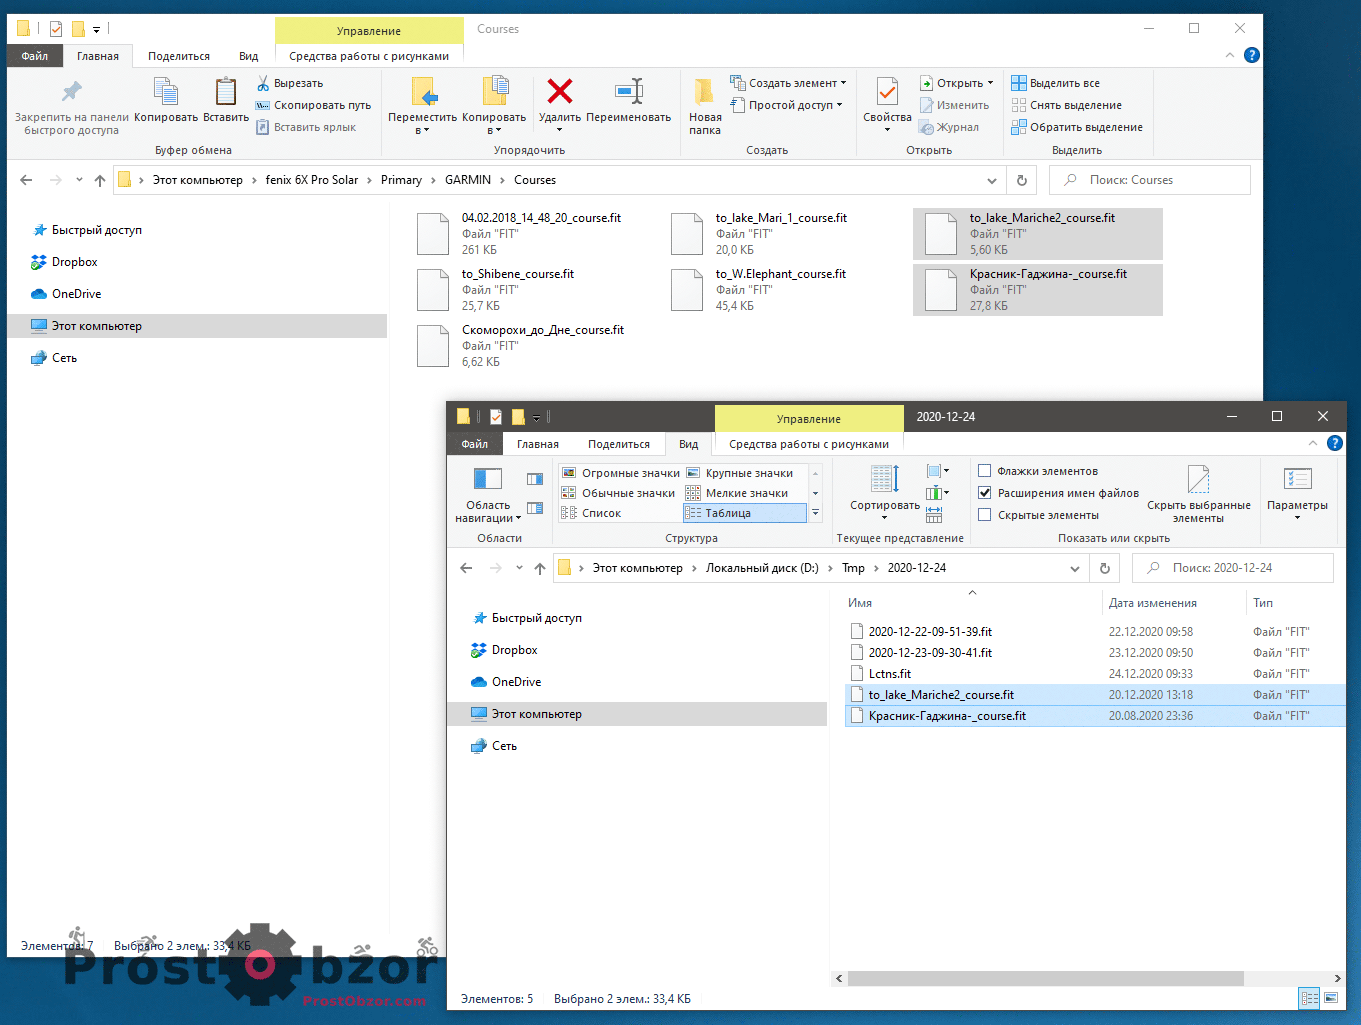The width and height of the screenshot is (1361, 1025).
Task: Open Параметры options icon
Action: (1297, 480)
